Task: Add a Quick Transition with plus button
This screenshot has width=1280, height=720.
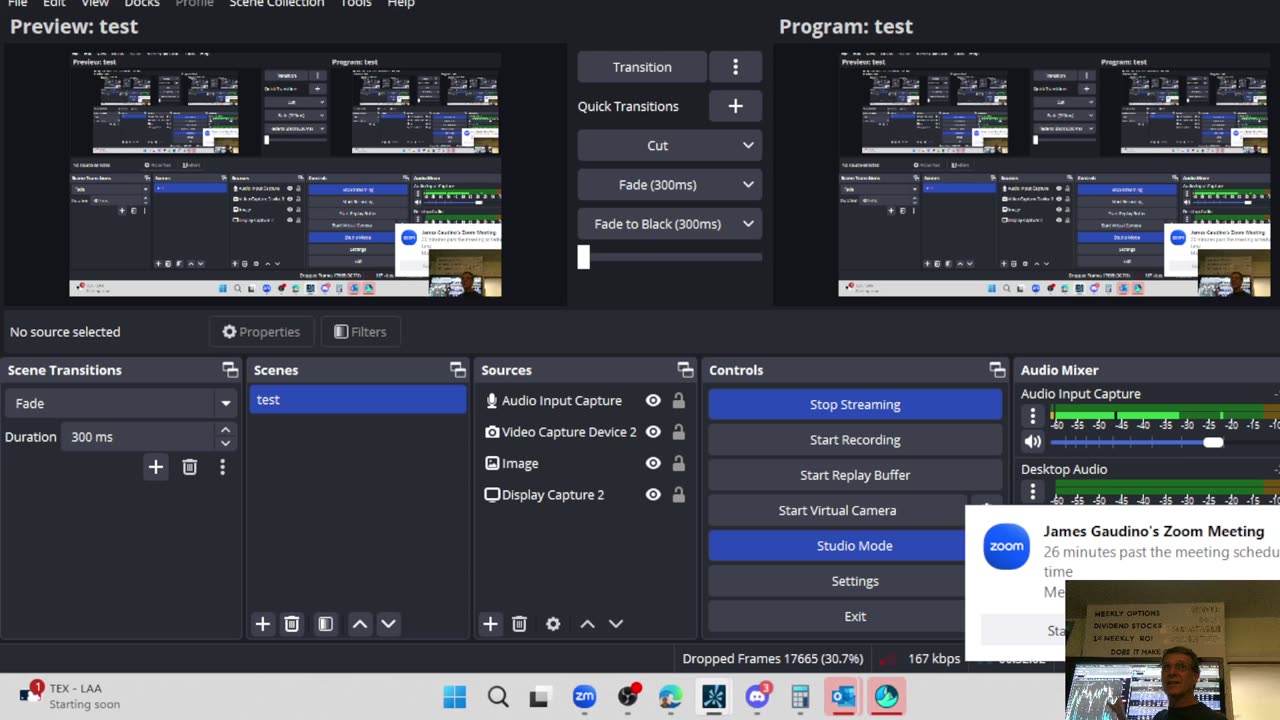Action: pos(735,106)
